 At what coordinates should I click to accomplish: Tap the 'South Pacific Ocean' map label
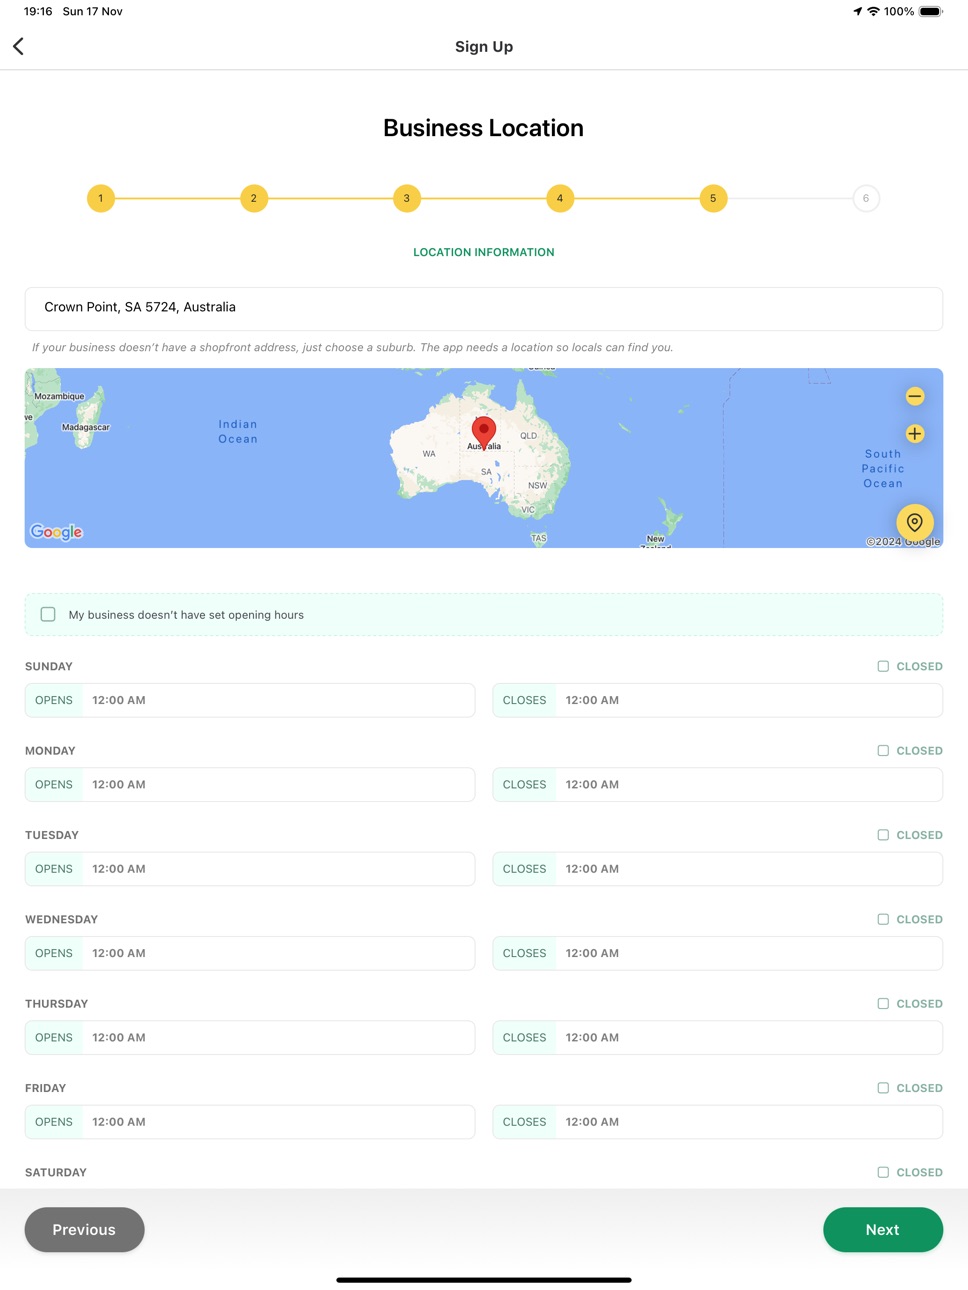point(883,468)
